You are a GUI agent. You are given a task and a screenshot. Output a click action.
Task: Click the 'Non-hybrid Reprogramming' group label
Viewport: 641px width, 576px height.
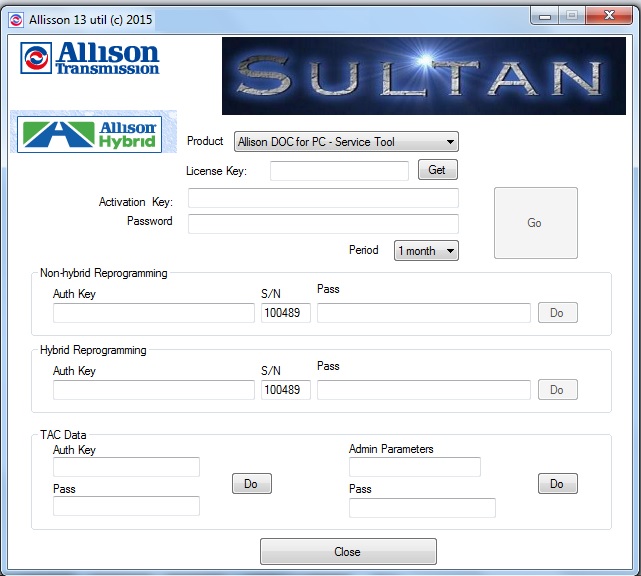pyautogui.click(x=104, y=273)
